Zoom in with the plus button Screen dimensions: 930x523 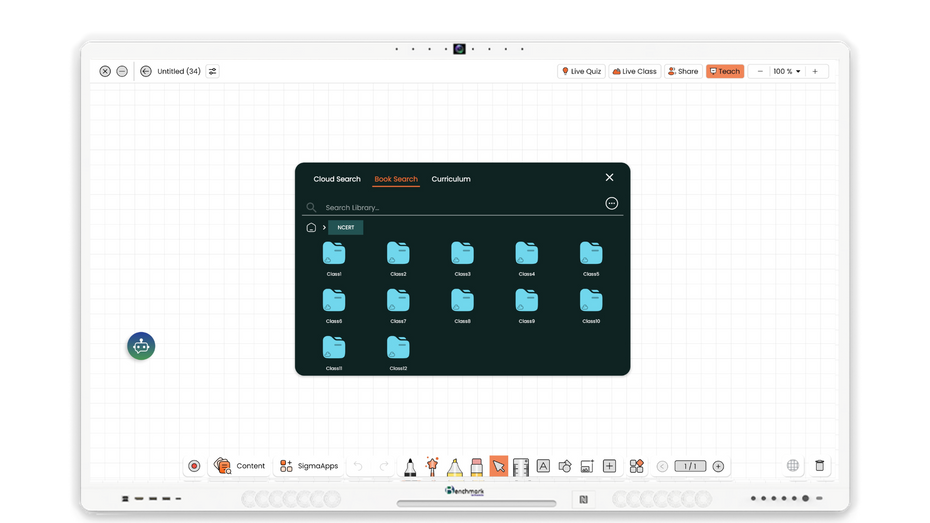click(x=815, y=71)
